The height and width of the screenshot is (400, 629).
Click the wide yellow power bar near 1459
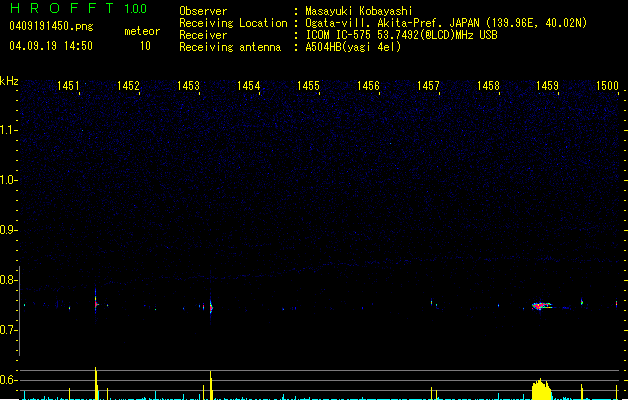[542, 389]
